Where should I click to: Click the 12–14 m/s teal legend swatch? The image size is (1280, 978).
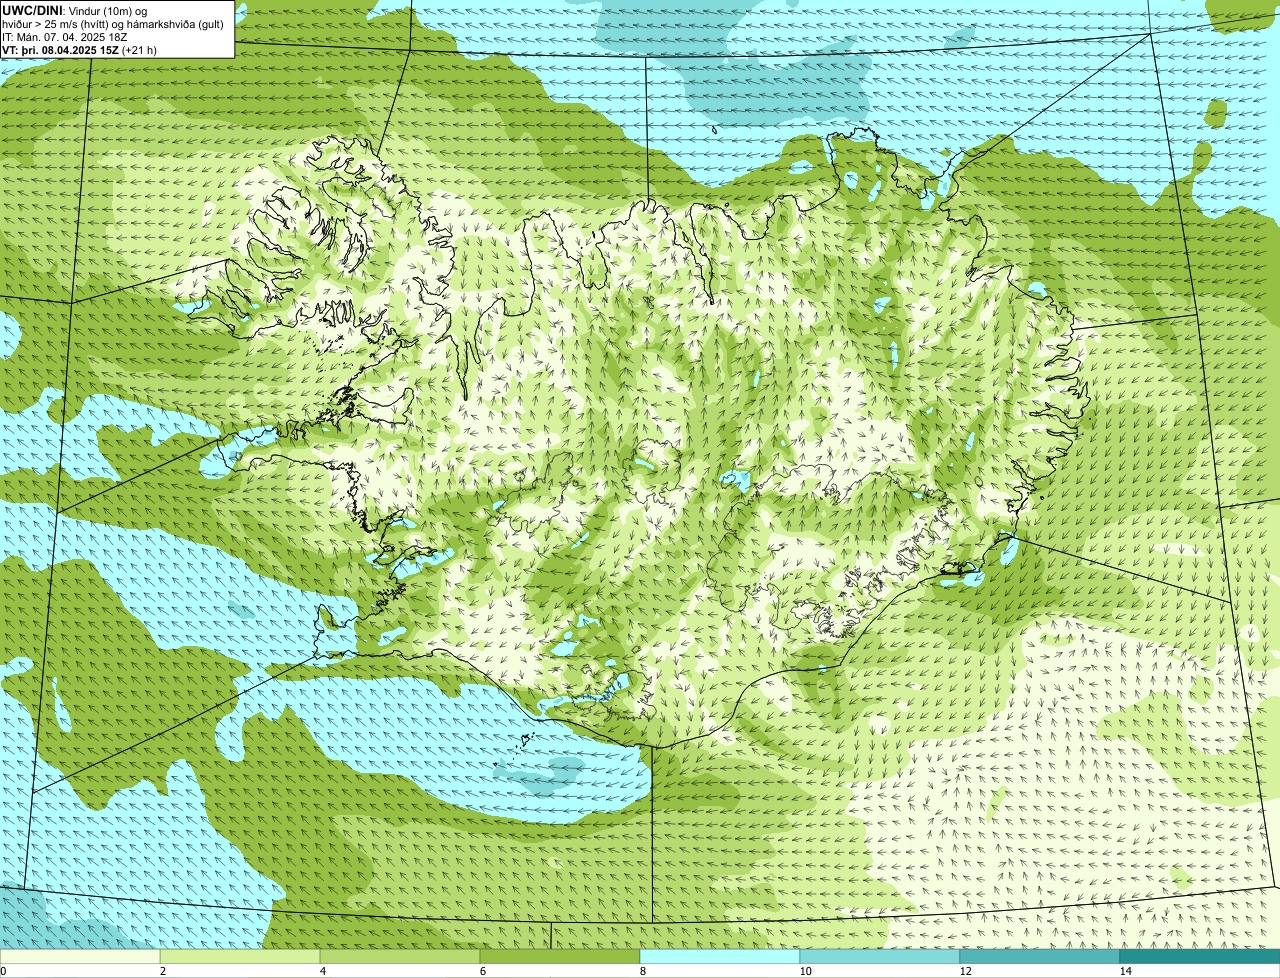tap(1040, 956)
